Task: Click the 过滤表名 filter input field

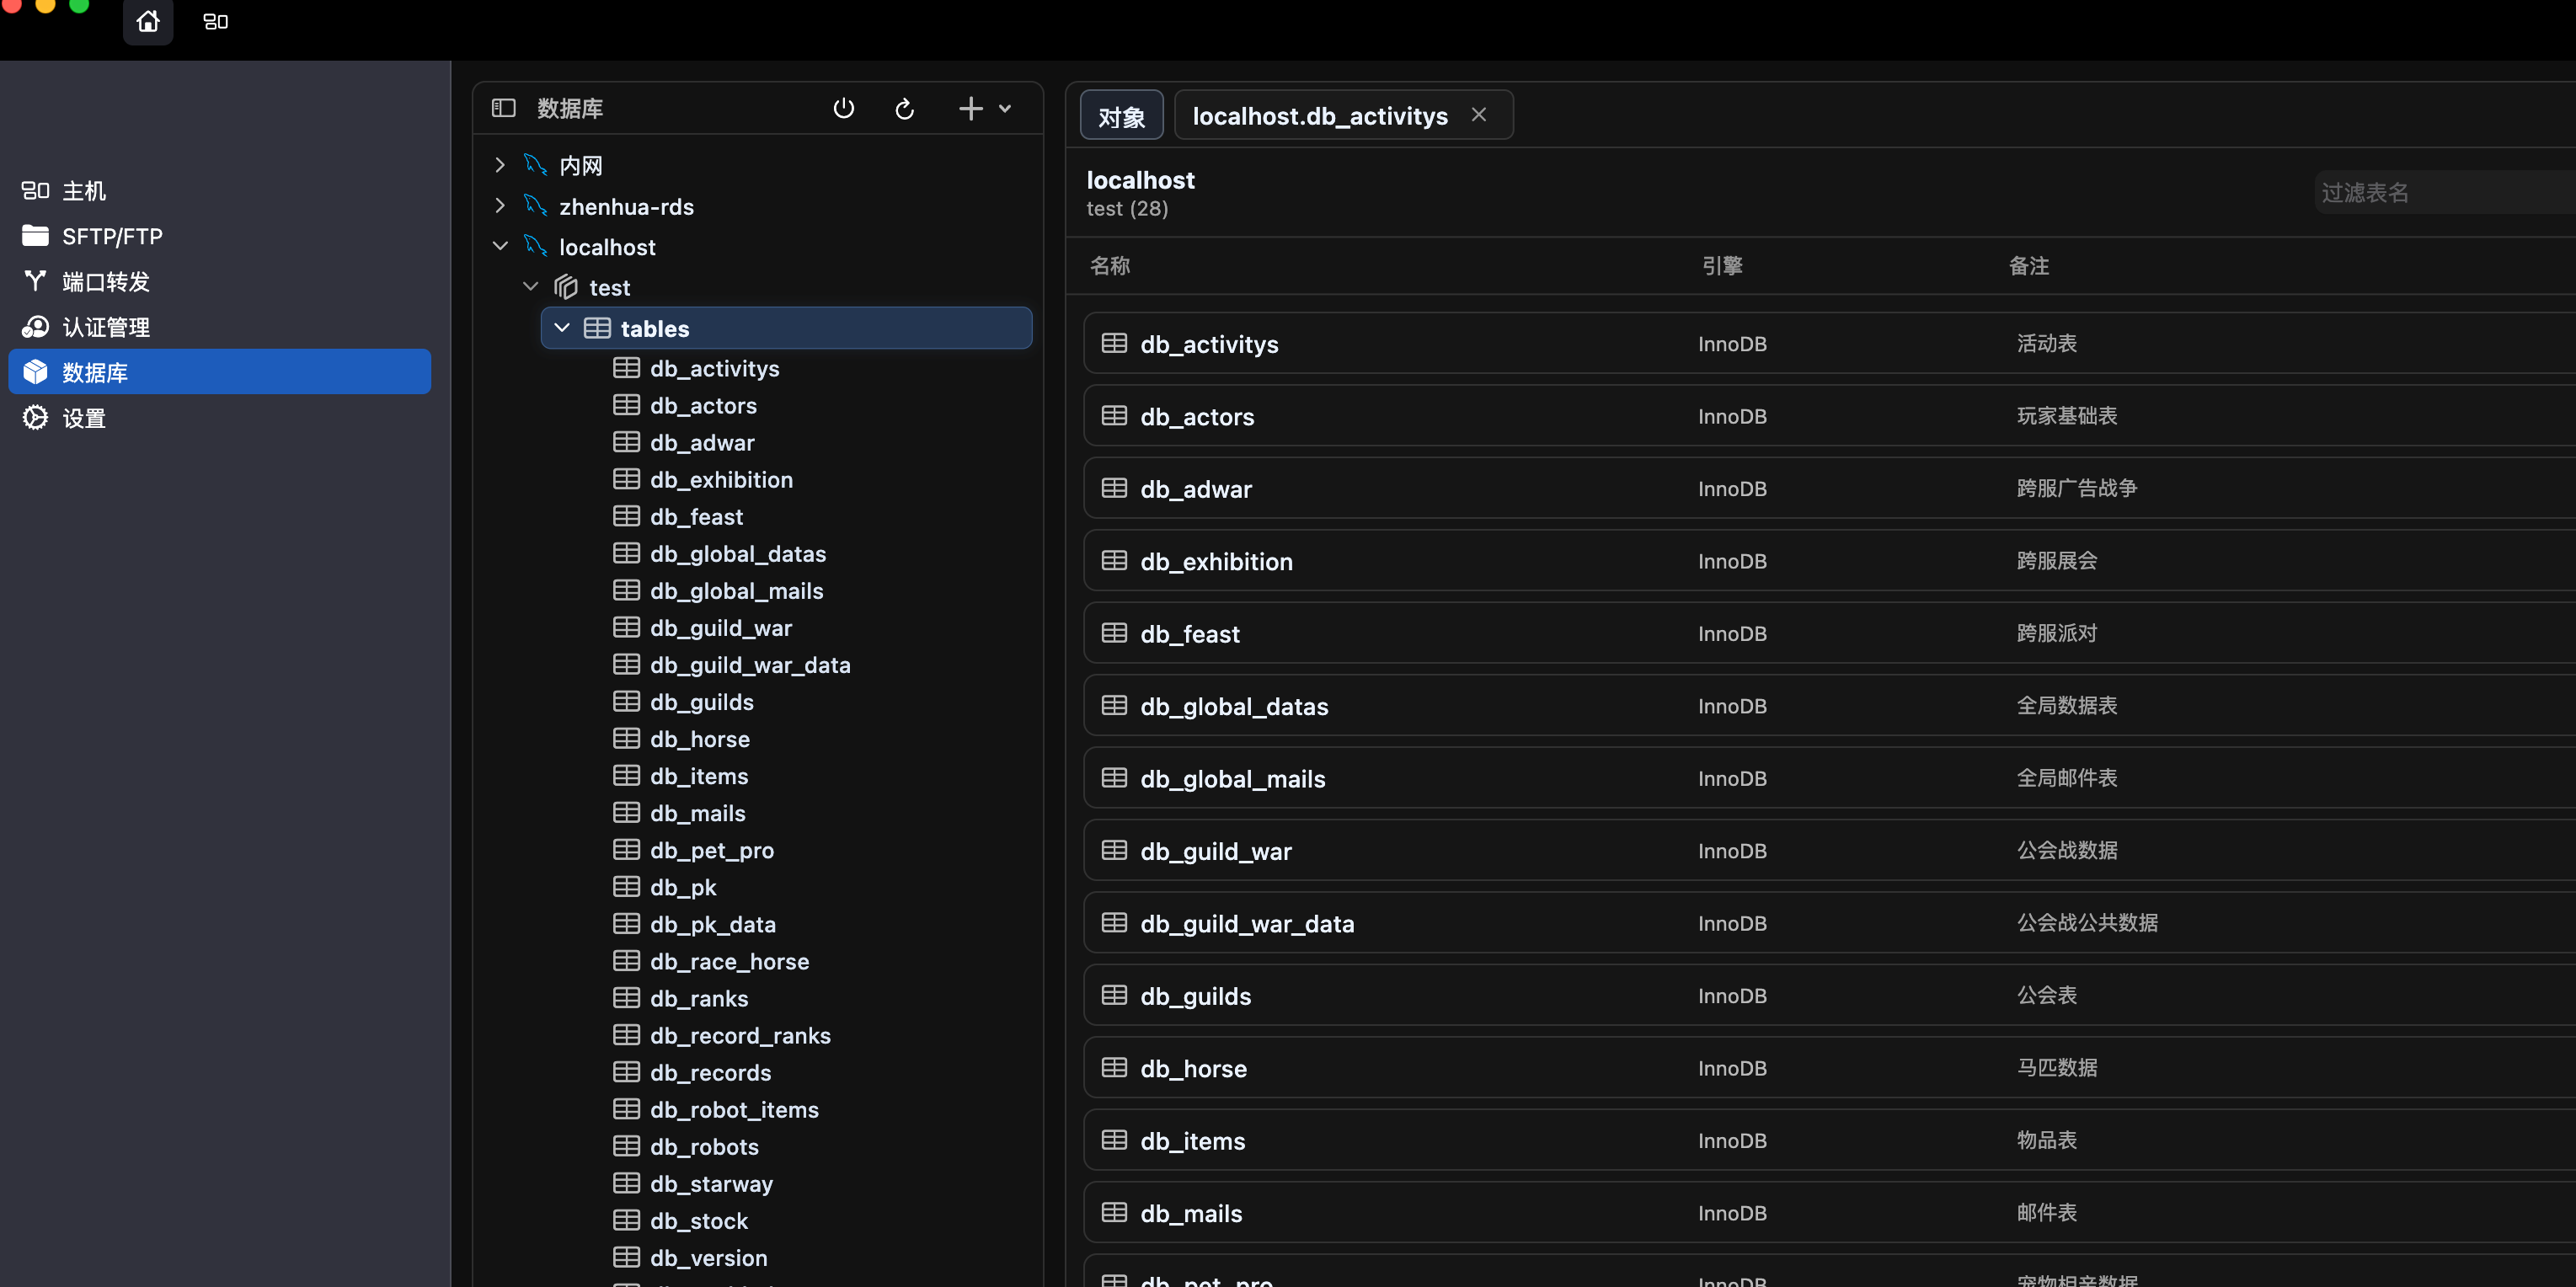Action: 2440,192
